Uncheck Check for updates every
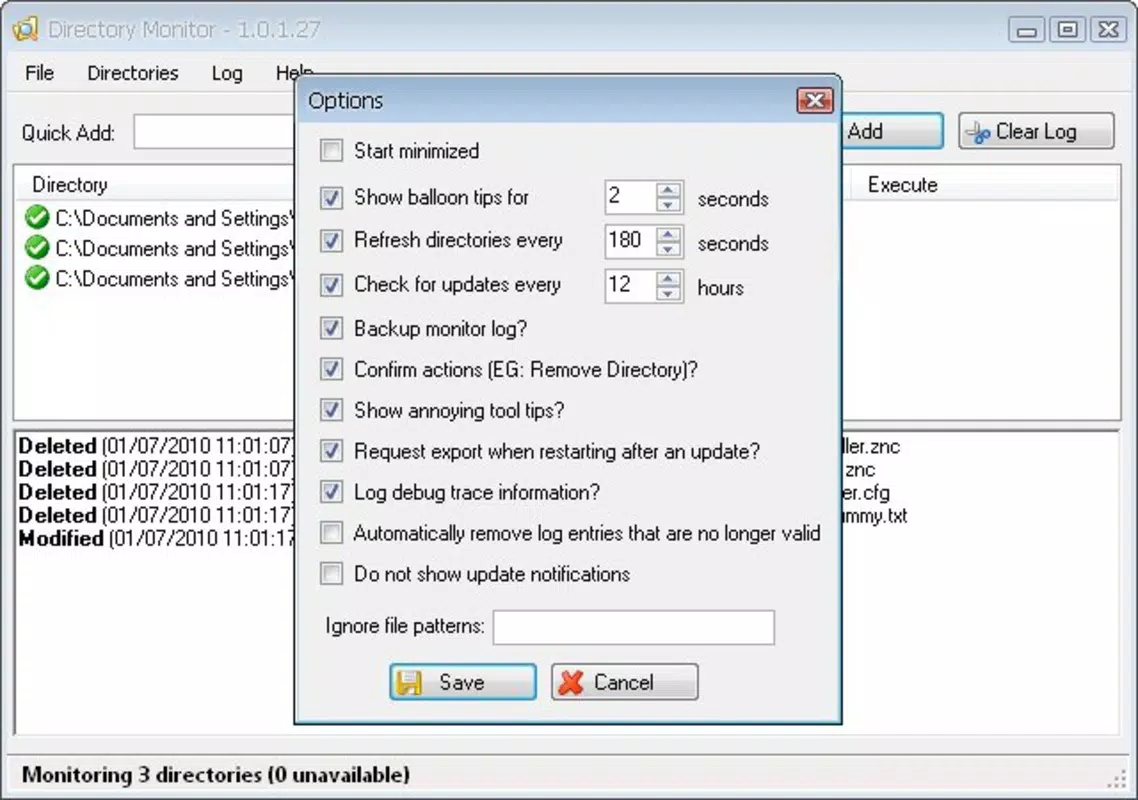 (x=332, y=285)
